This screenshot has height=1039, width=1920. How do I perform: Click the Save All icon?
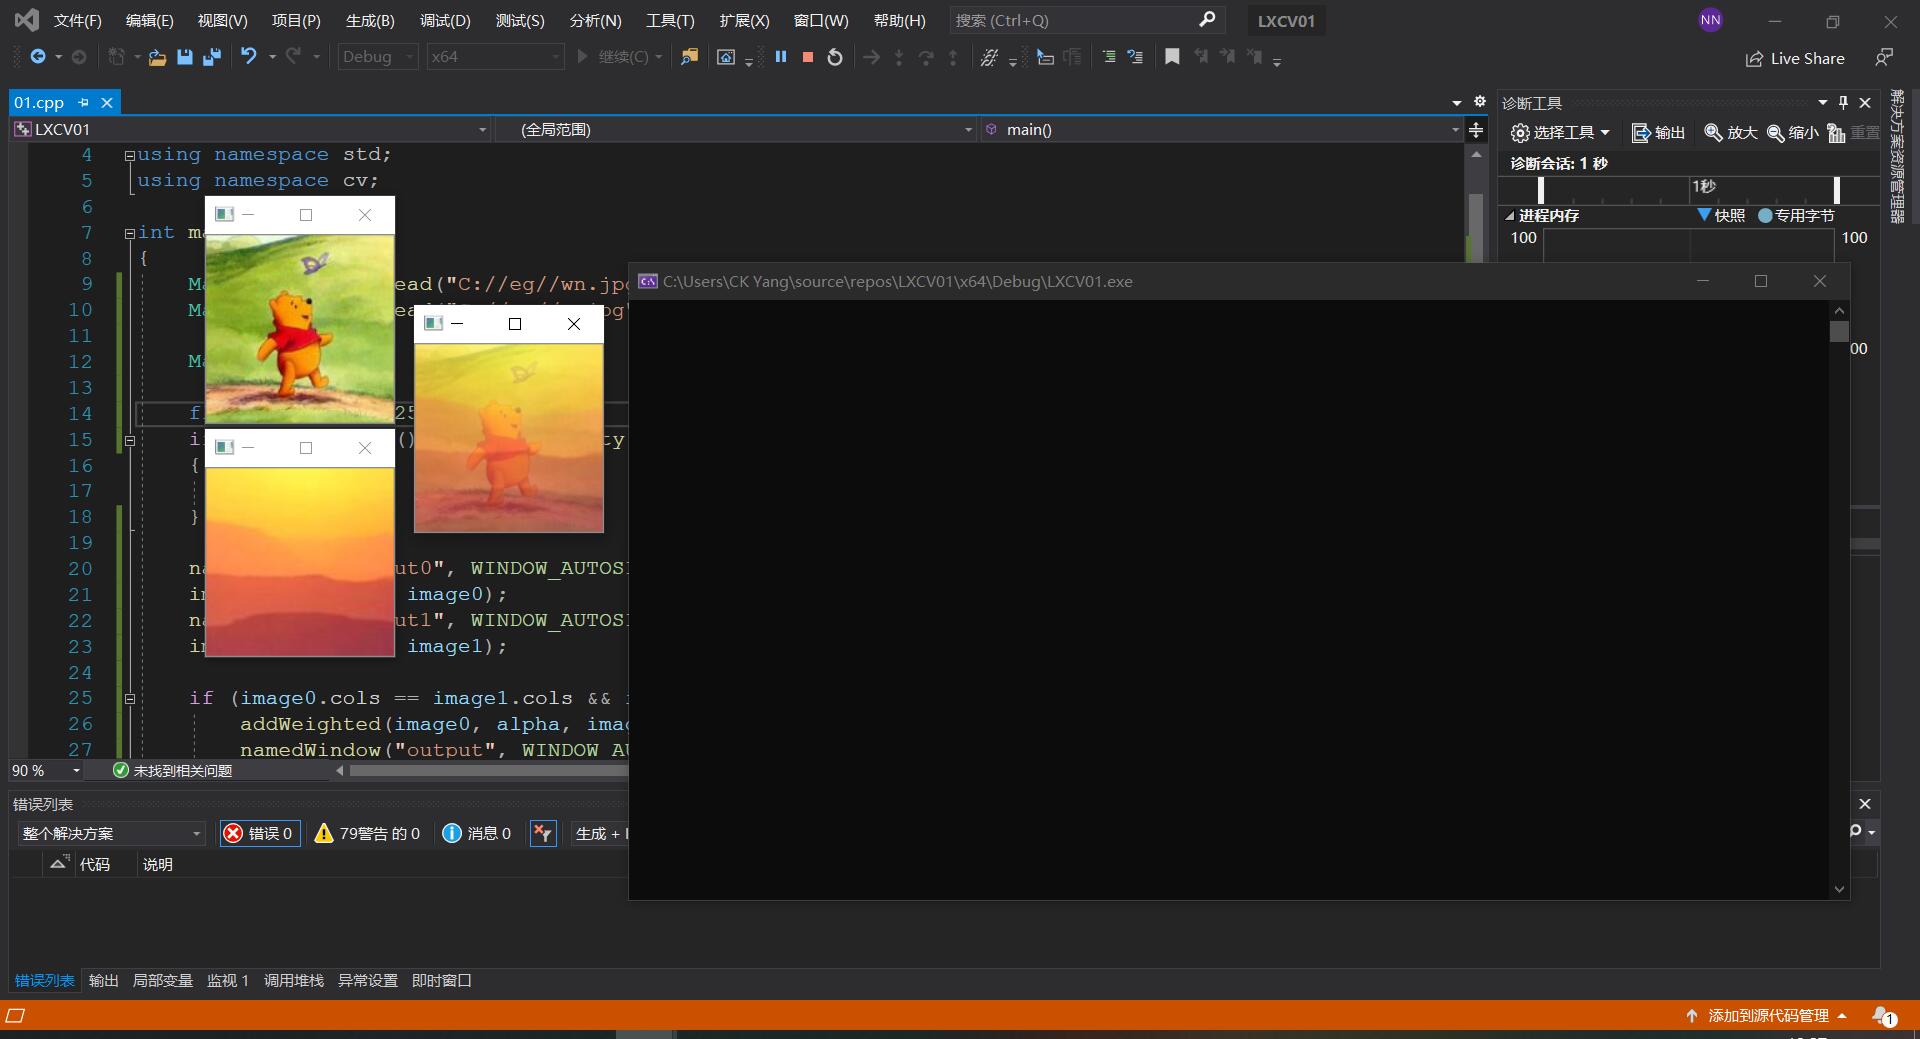coord(211,57)
